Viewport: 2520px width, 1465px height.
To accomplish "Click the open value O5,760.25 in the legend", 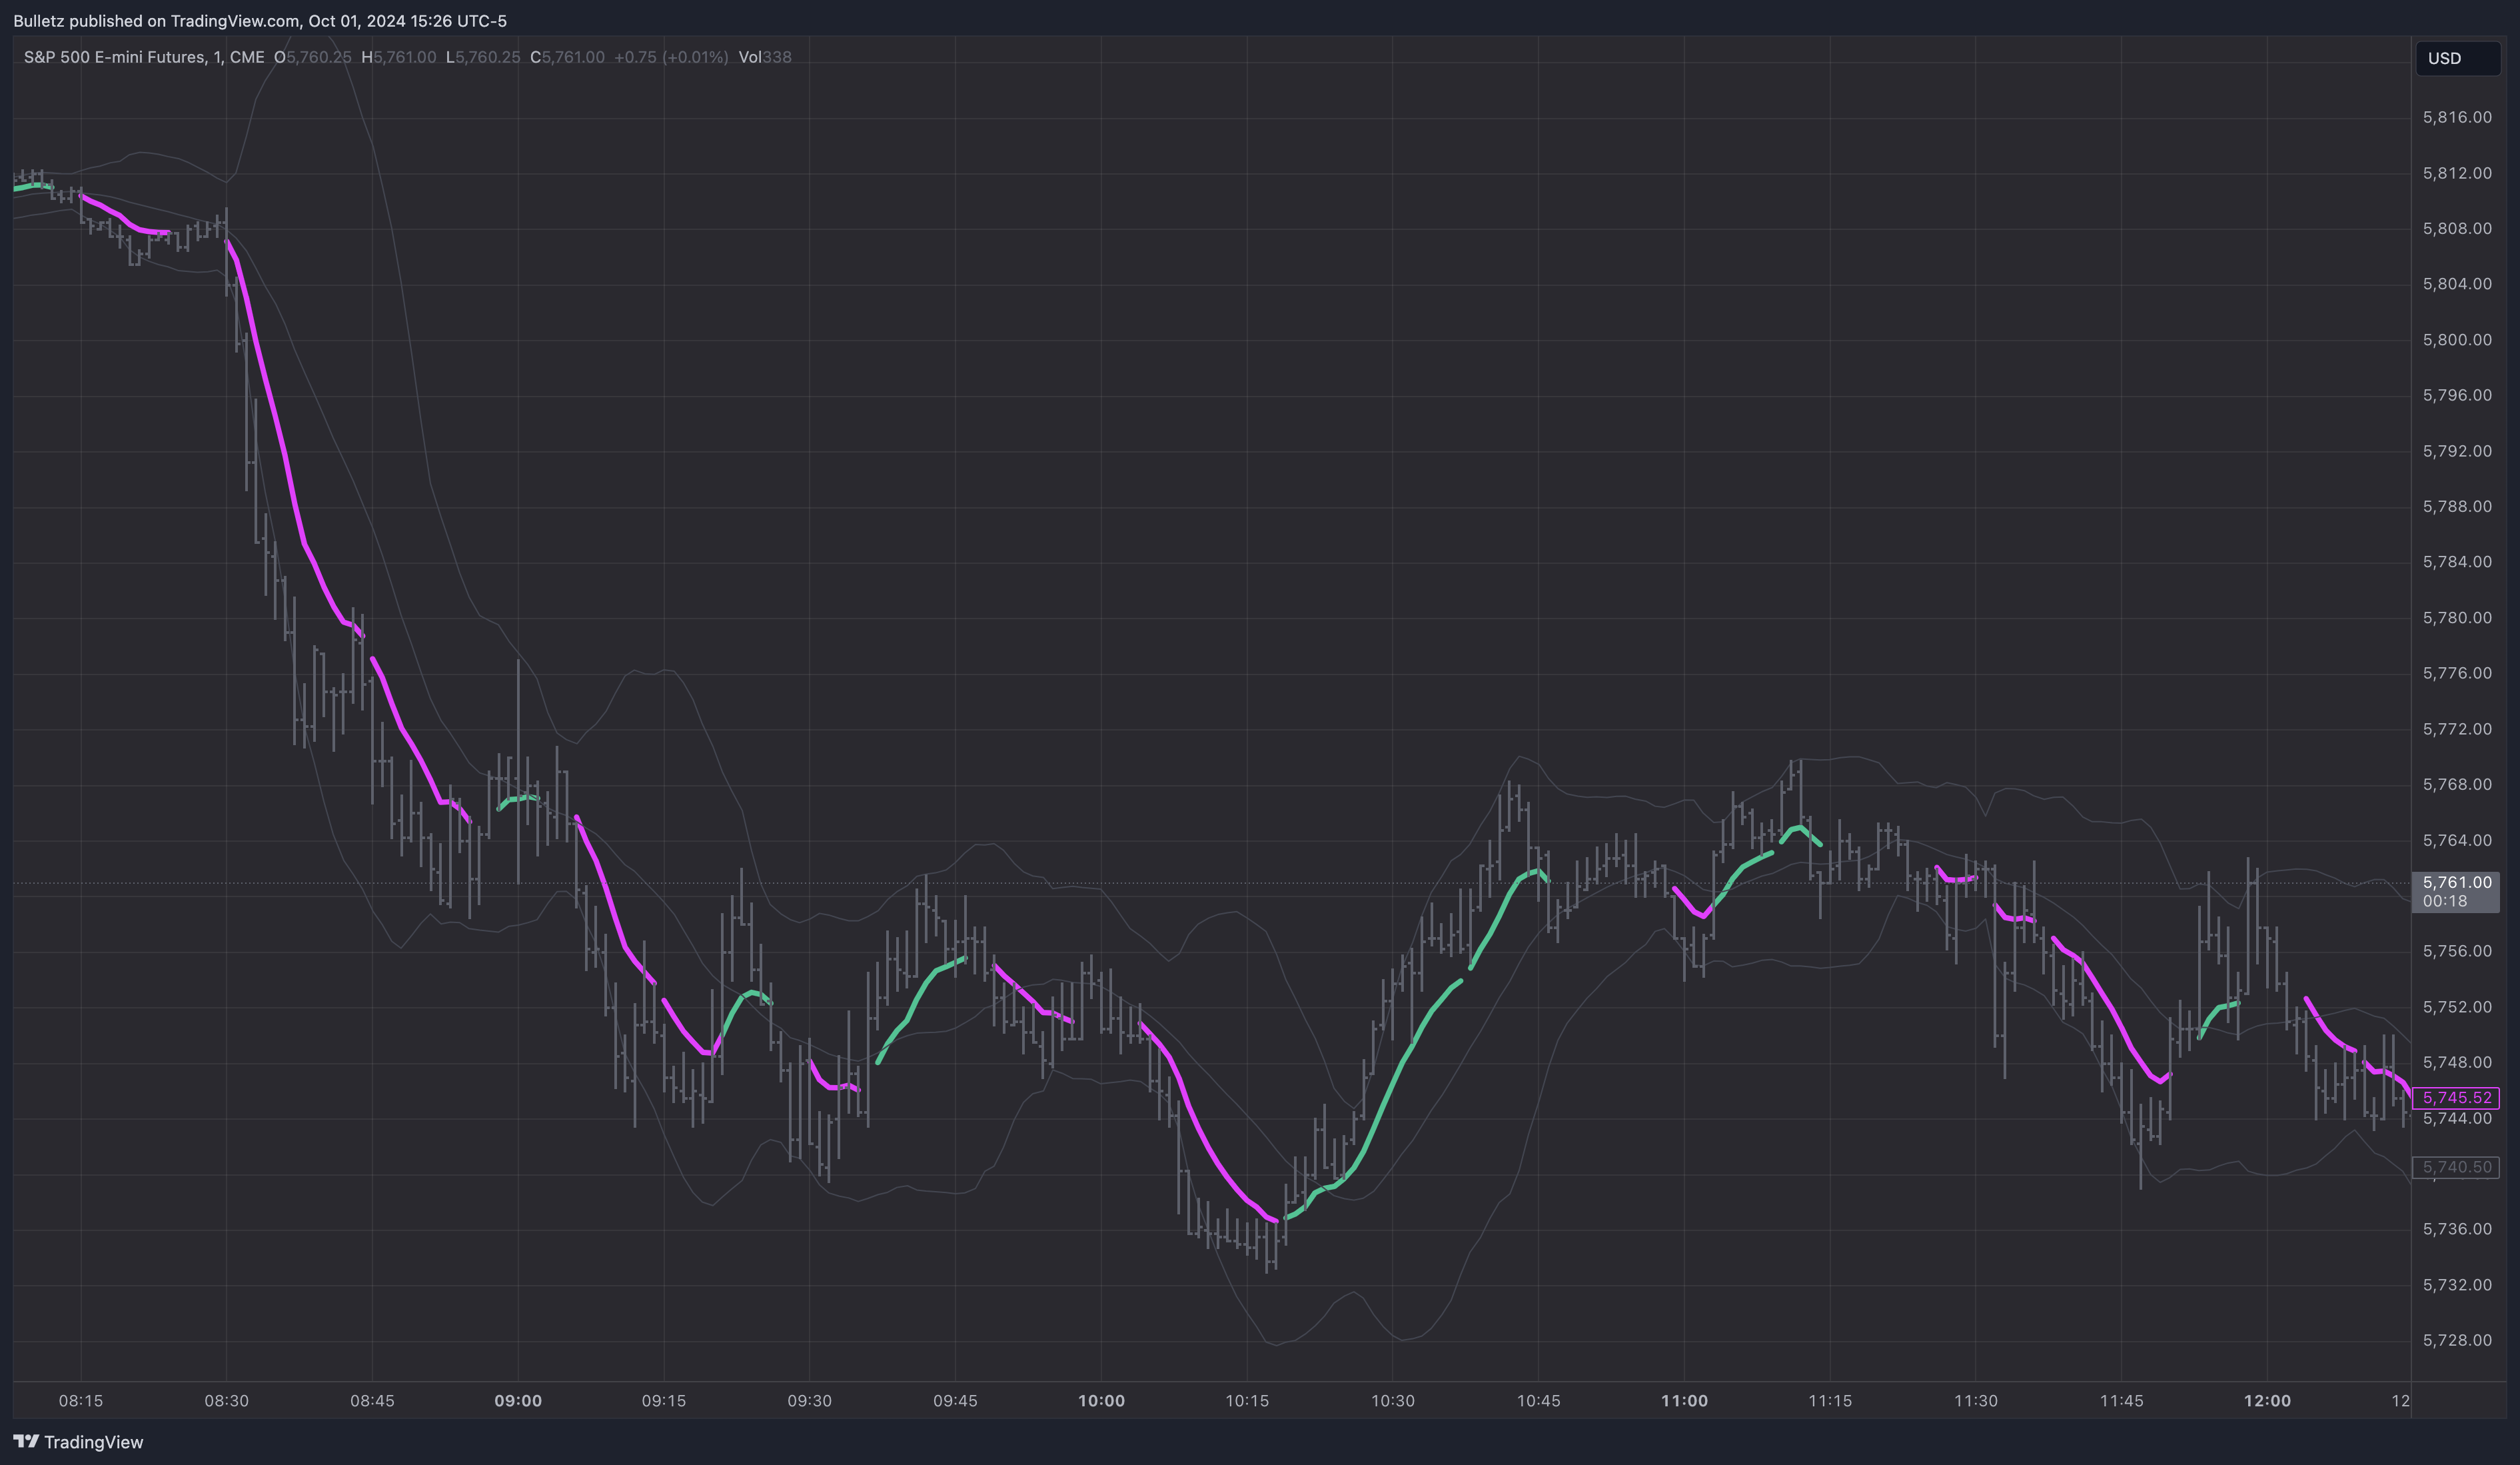I will [x=313, y=57].
